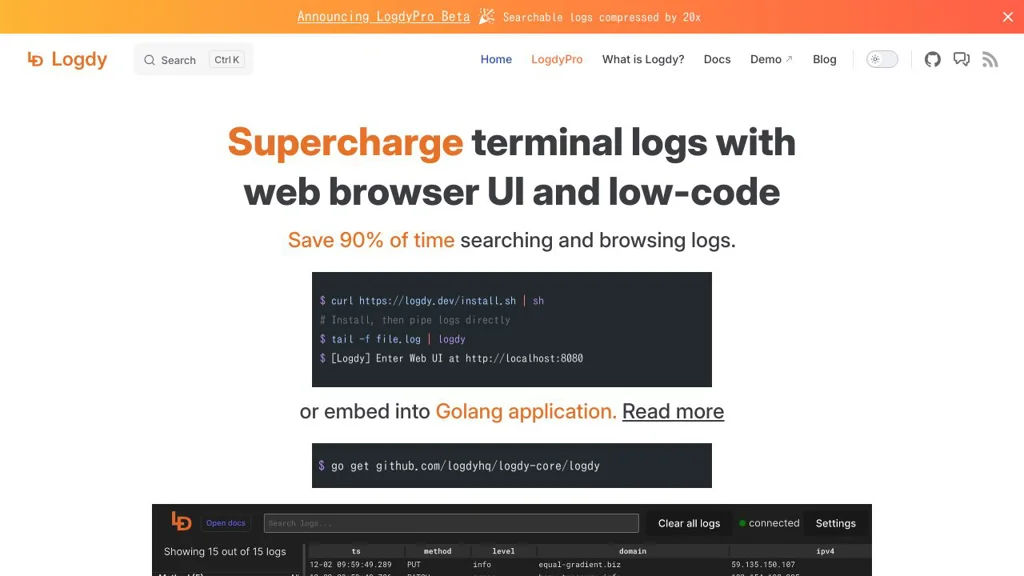Viewport: 1024px width, 576px height.
Task: Click the Showing 15 out of 15 logs text
Action: tap(225, 552)
